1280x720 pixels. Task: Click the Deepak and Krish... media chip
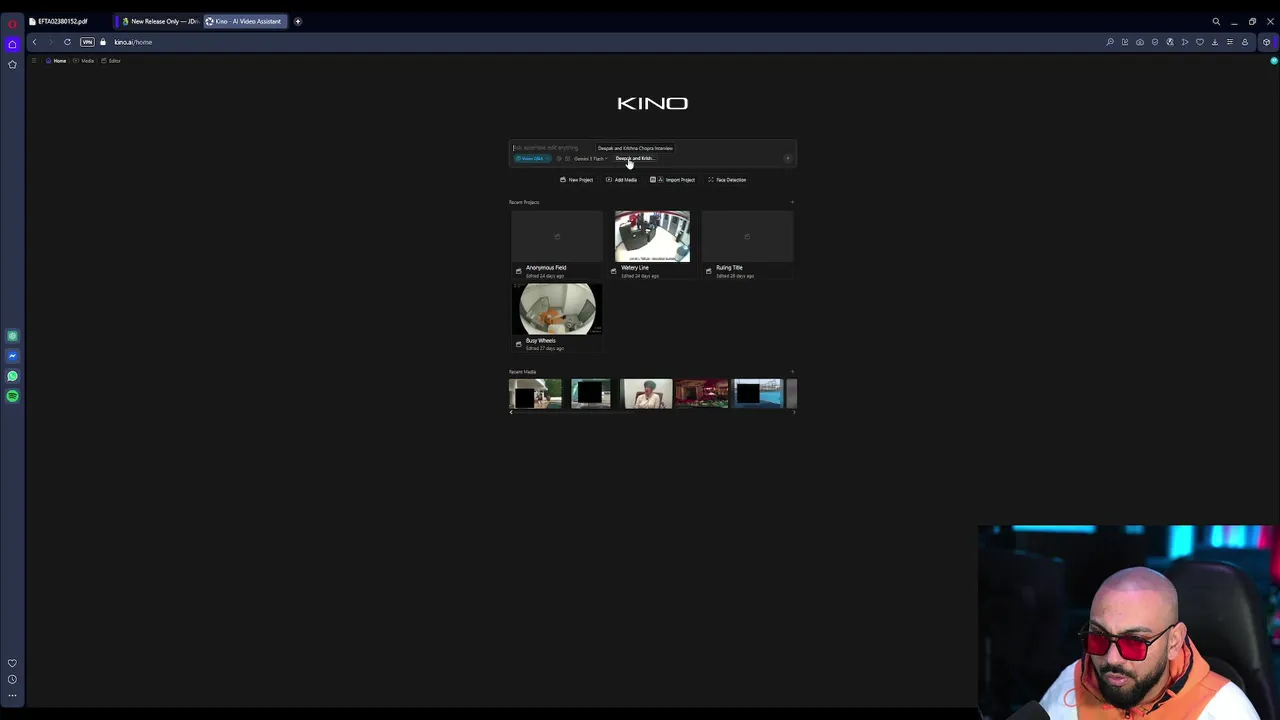coord(634,159)
